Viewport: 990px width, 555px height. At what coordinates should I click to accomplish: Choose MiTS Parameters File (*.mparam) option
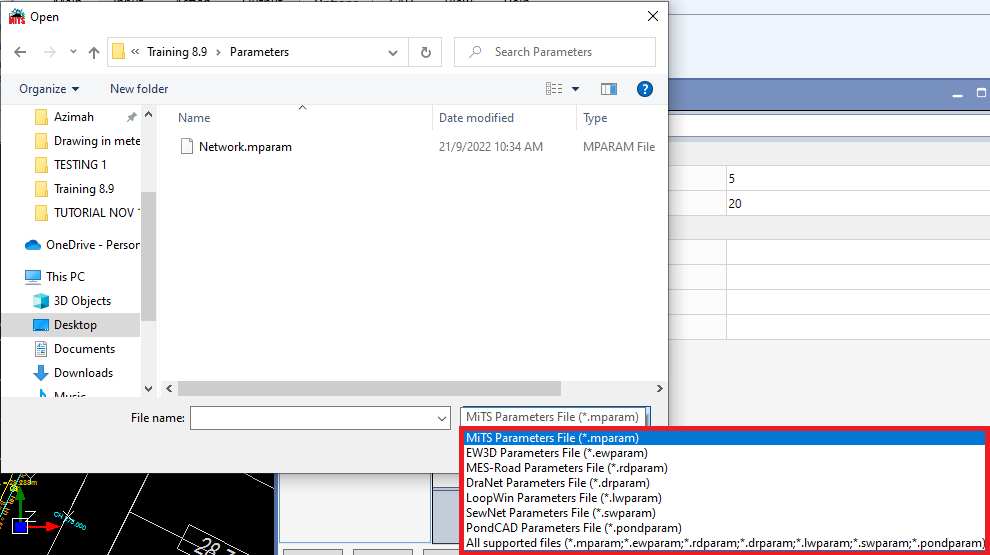click(x=724, y=438)
